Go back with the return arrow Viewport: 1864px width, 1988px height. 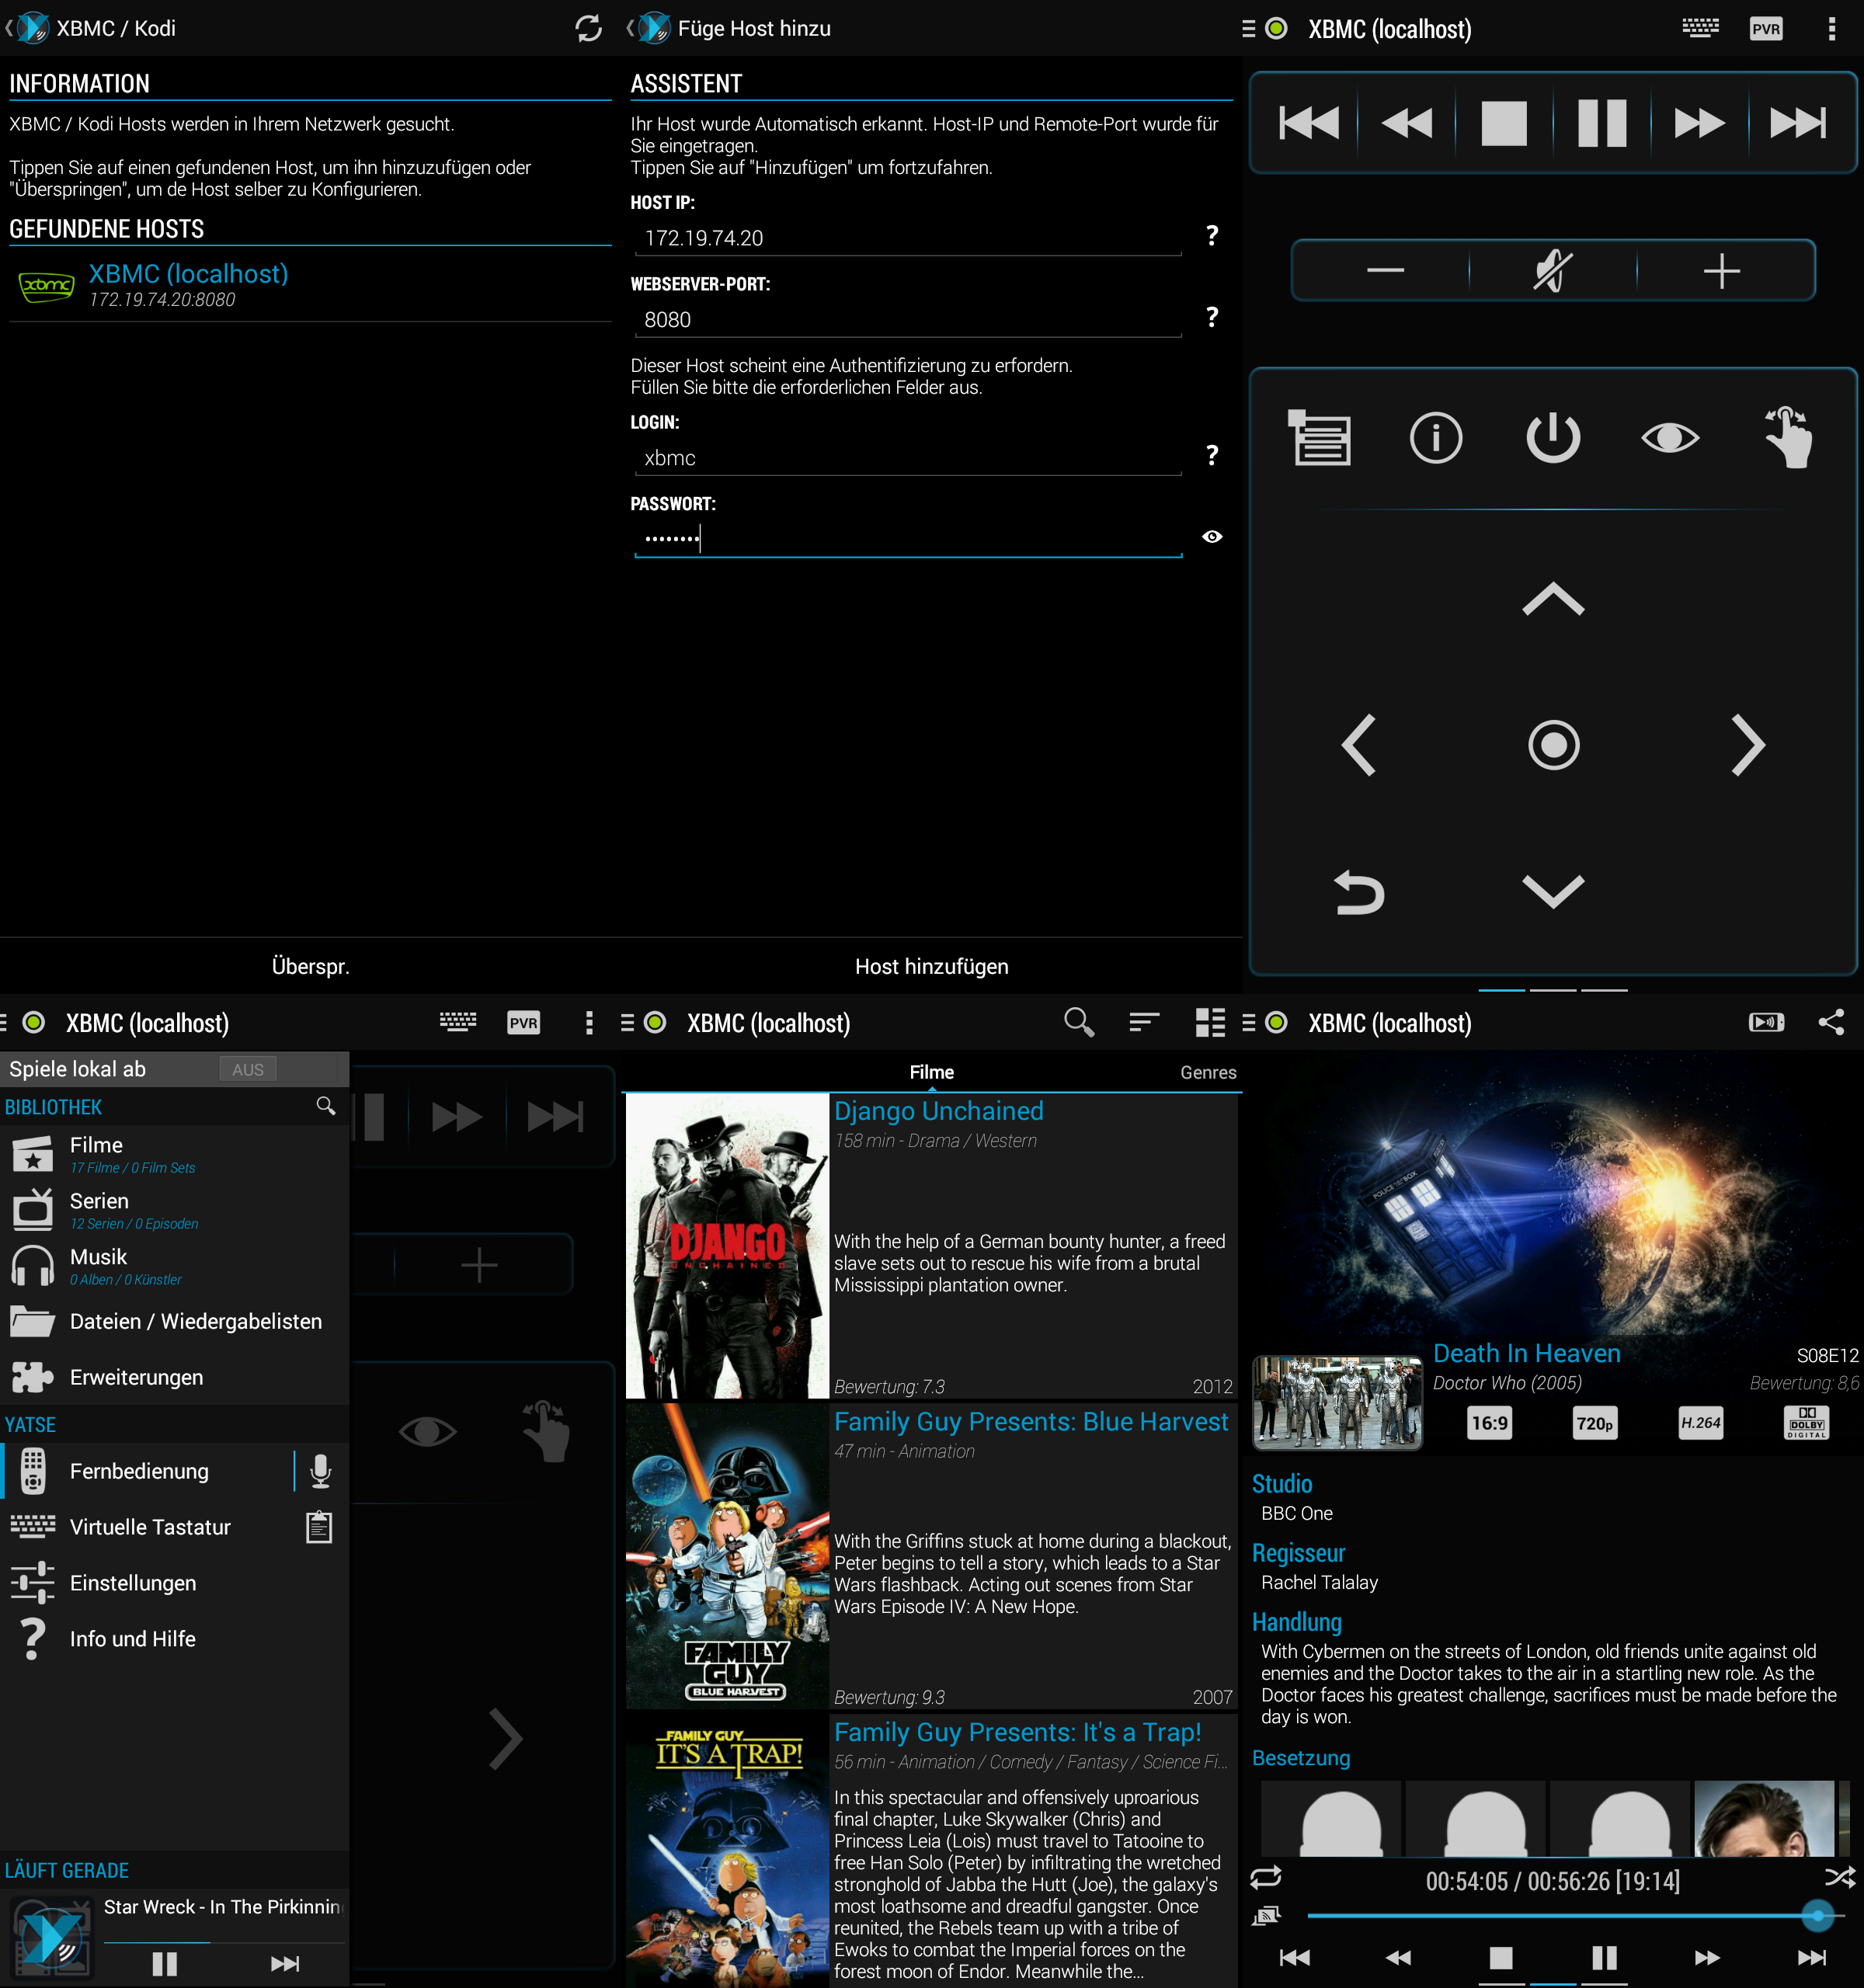(1358, 892)
